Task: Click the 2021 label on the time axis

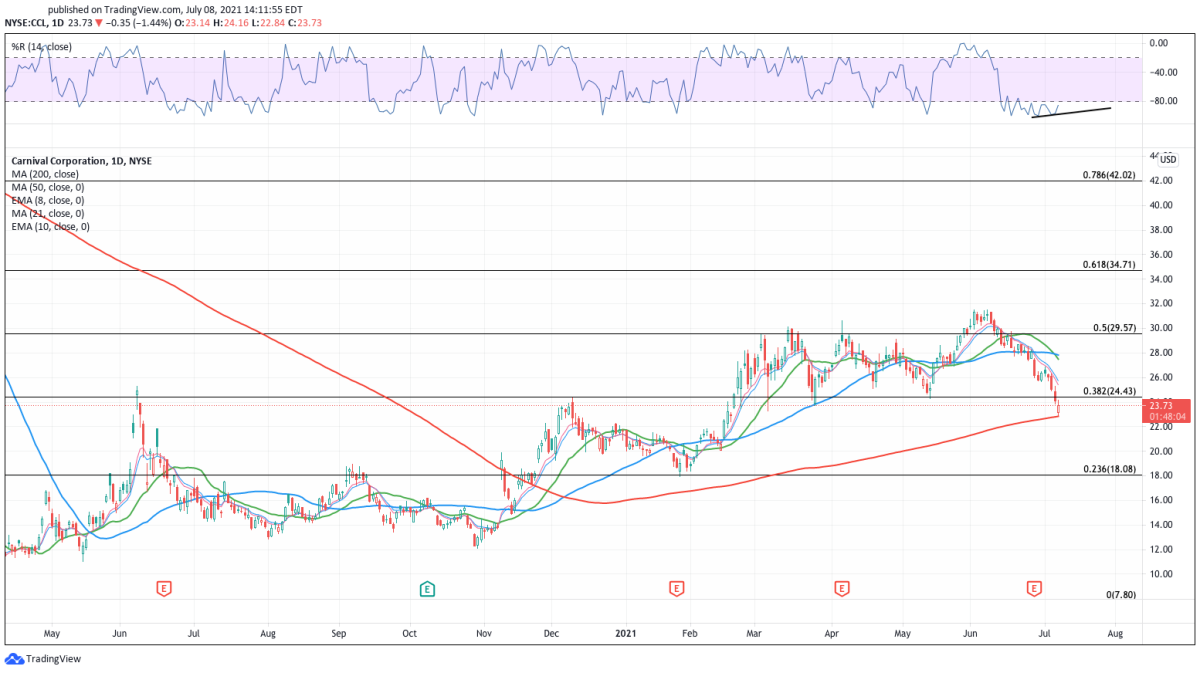Action: (626, 633)
